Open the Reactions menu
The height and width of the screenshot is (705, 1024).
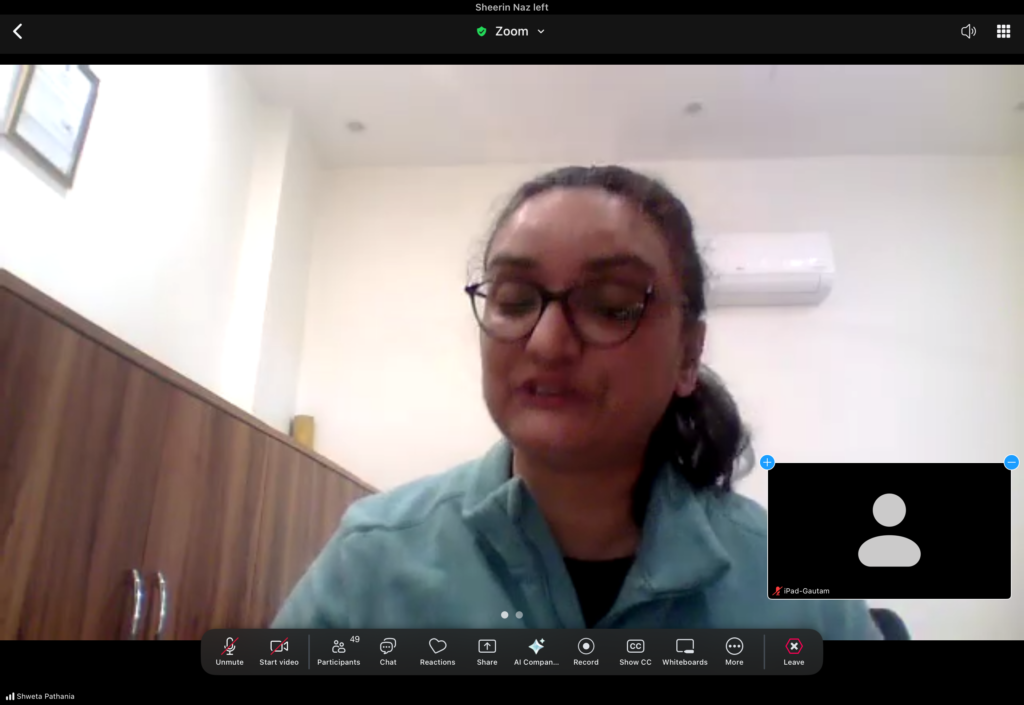coord(437,651)
